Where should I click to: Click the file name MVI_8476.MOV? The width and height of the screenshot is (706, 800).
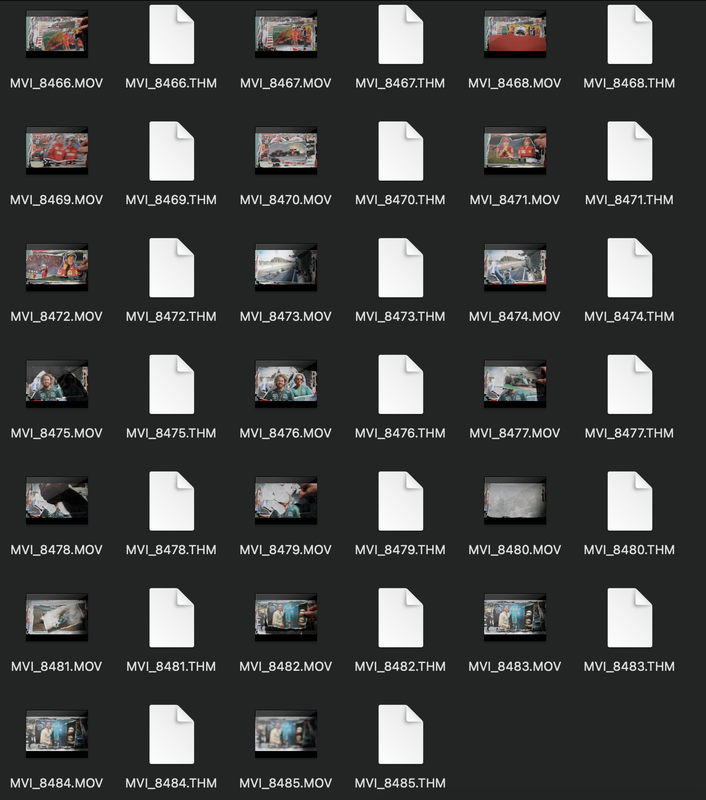pos(286,433)
